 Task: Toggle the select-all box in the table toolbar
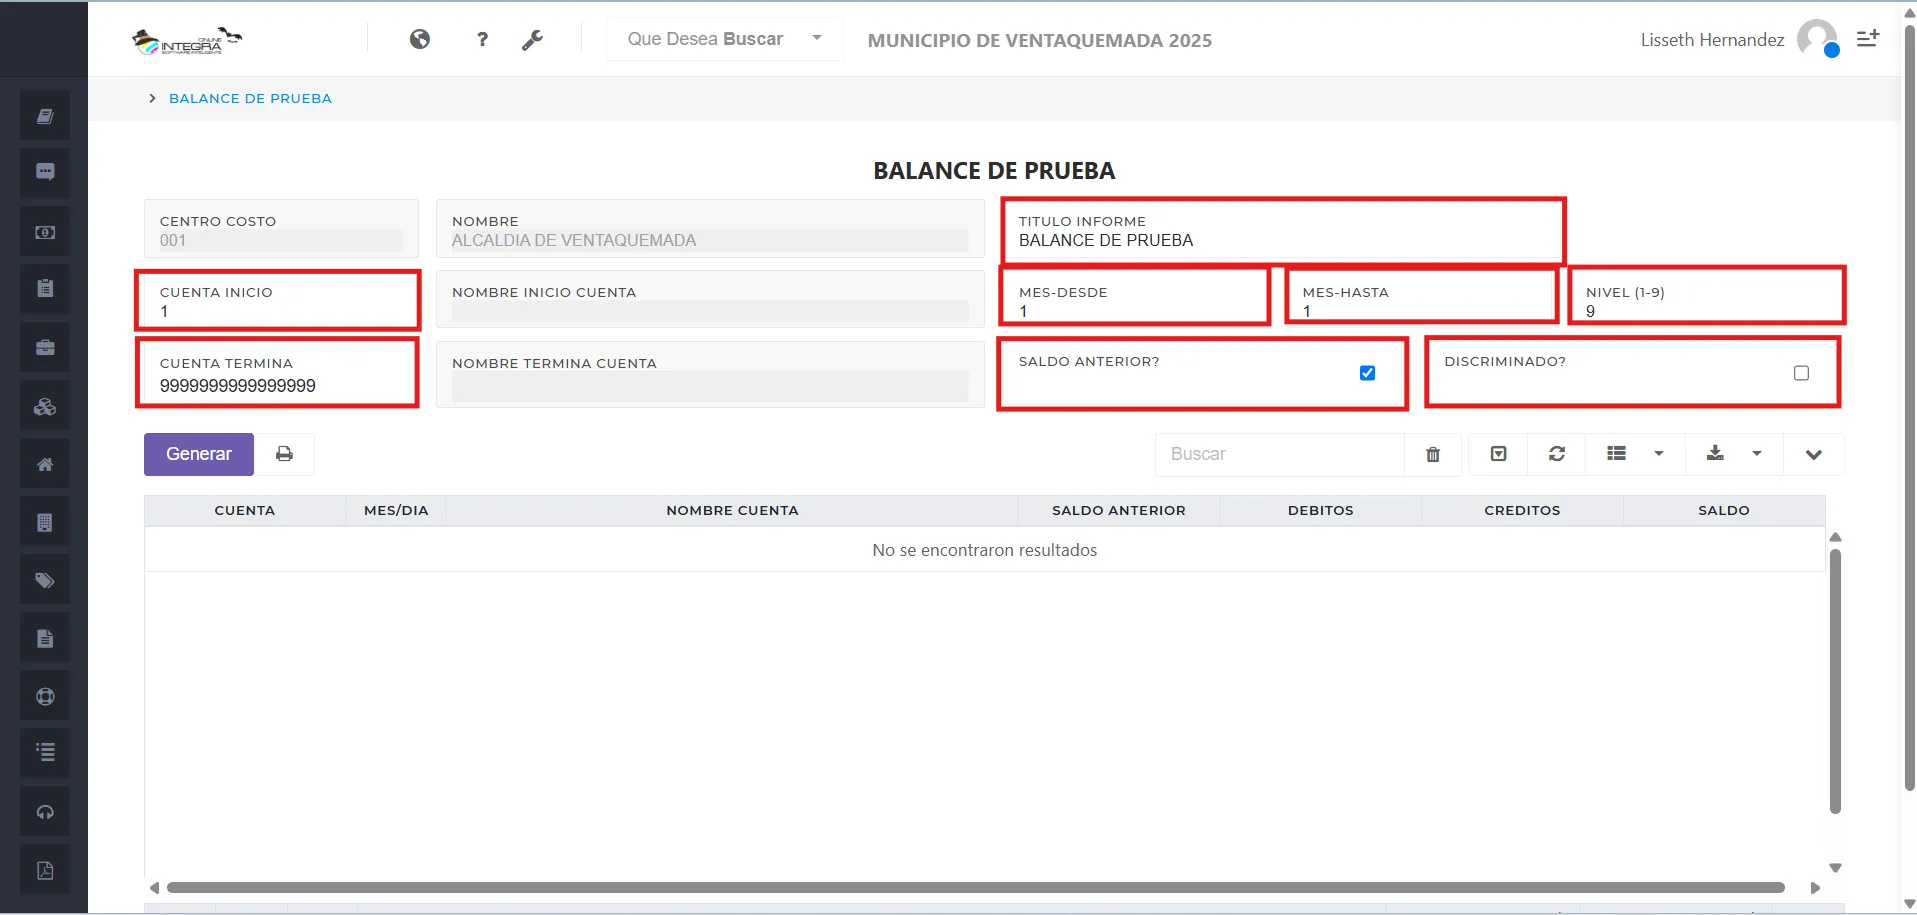(1498, 454)
